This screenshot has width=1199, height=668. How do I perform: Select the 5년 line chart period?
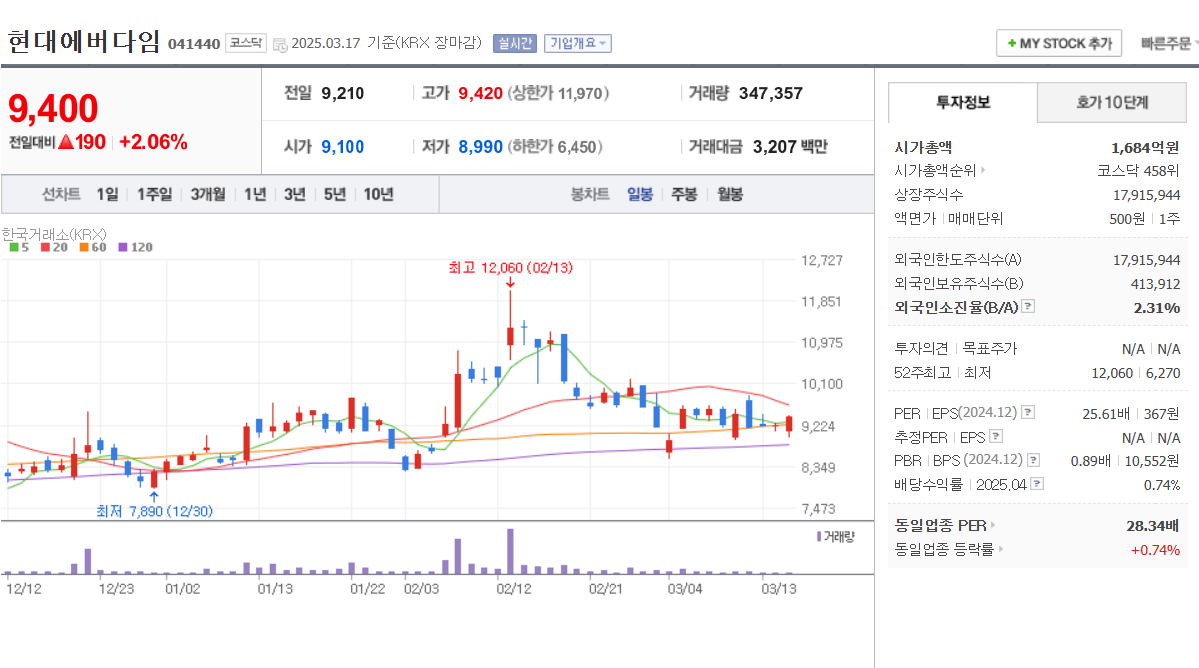334,194
